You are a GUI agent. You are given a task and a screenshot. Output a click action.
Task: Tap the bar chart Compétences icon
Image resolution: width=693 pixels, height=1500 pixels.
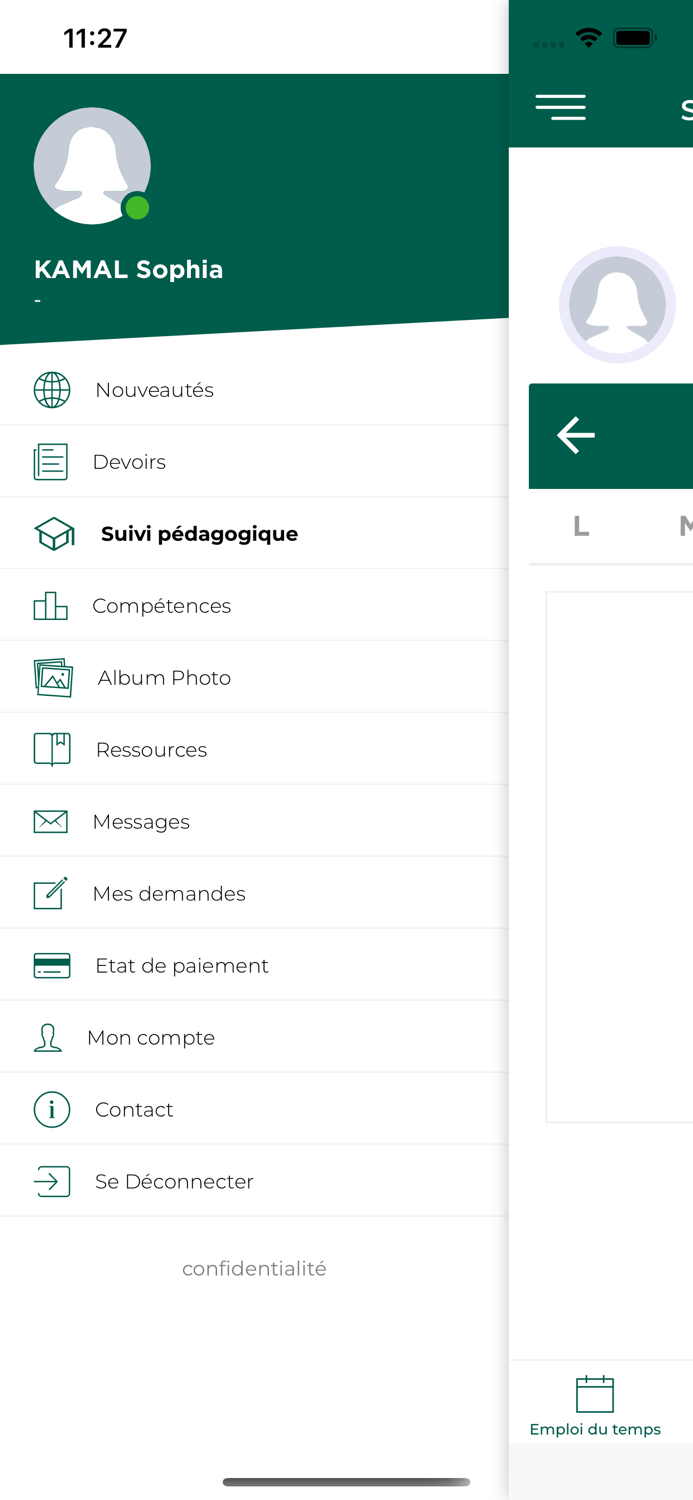[51, 606]
